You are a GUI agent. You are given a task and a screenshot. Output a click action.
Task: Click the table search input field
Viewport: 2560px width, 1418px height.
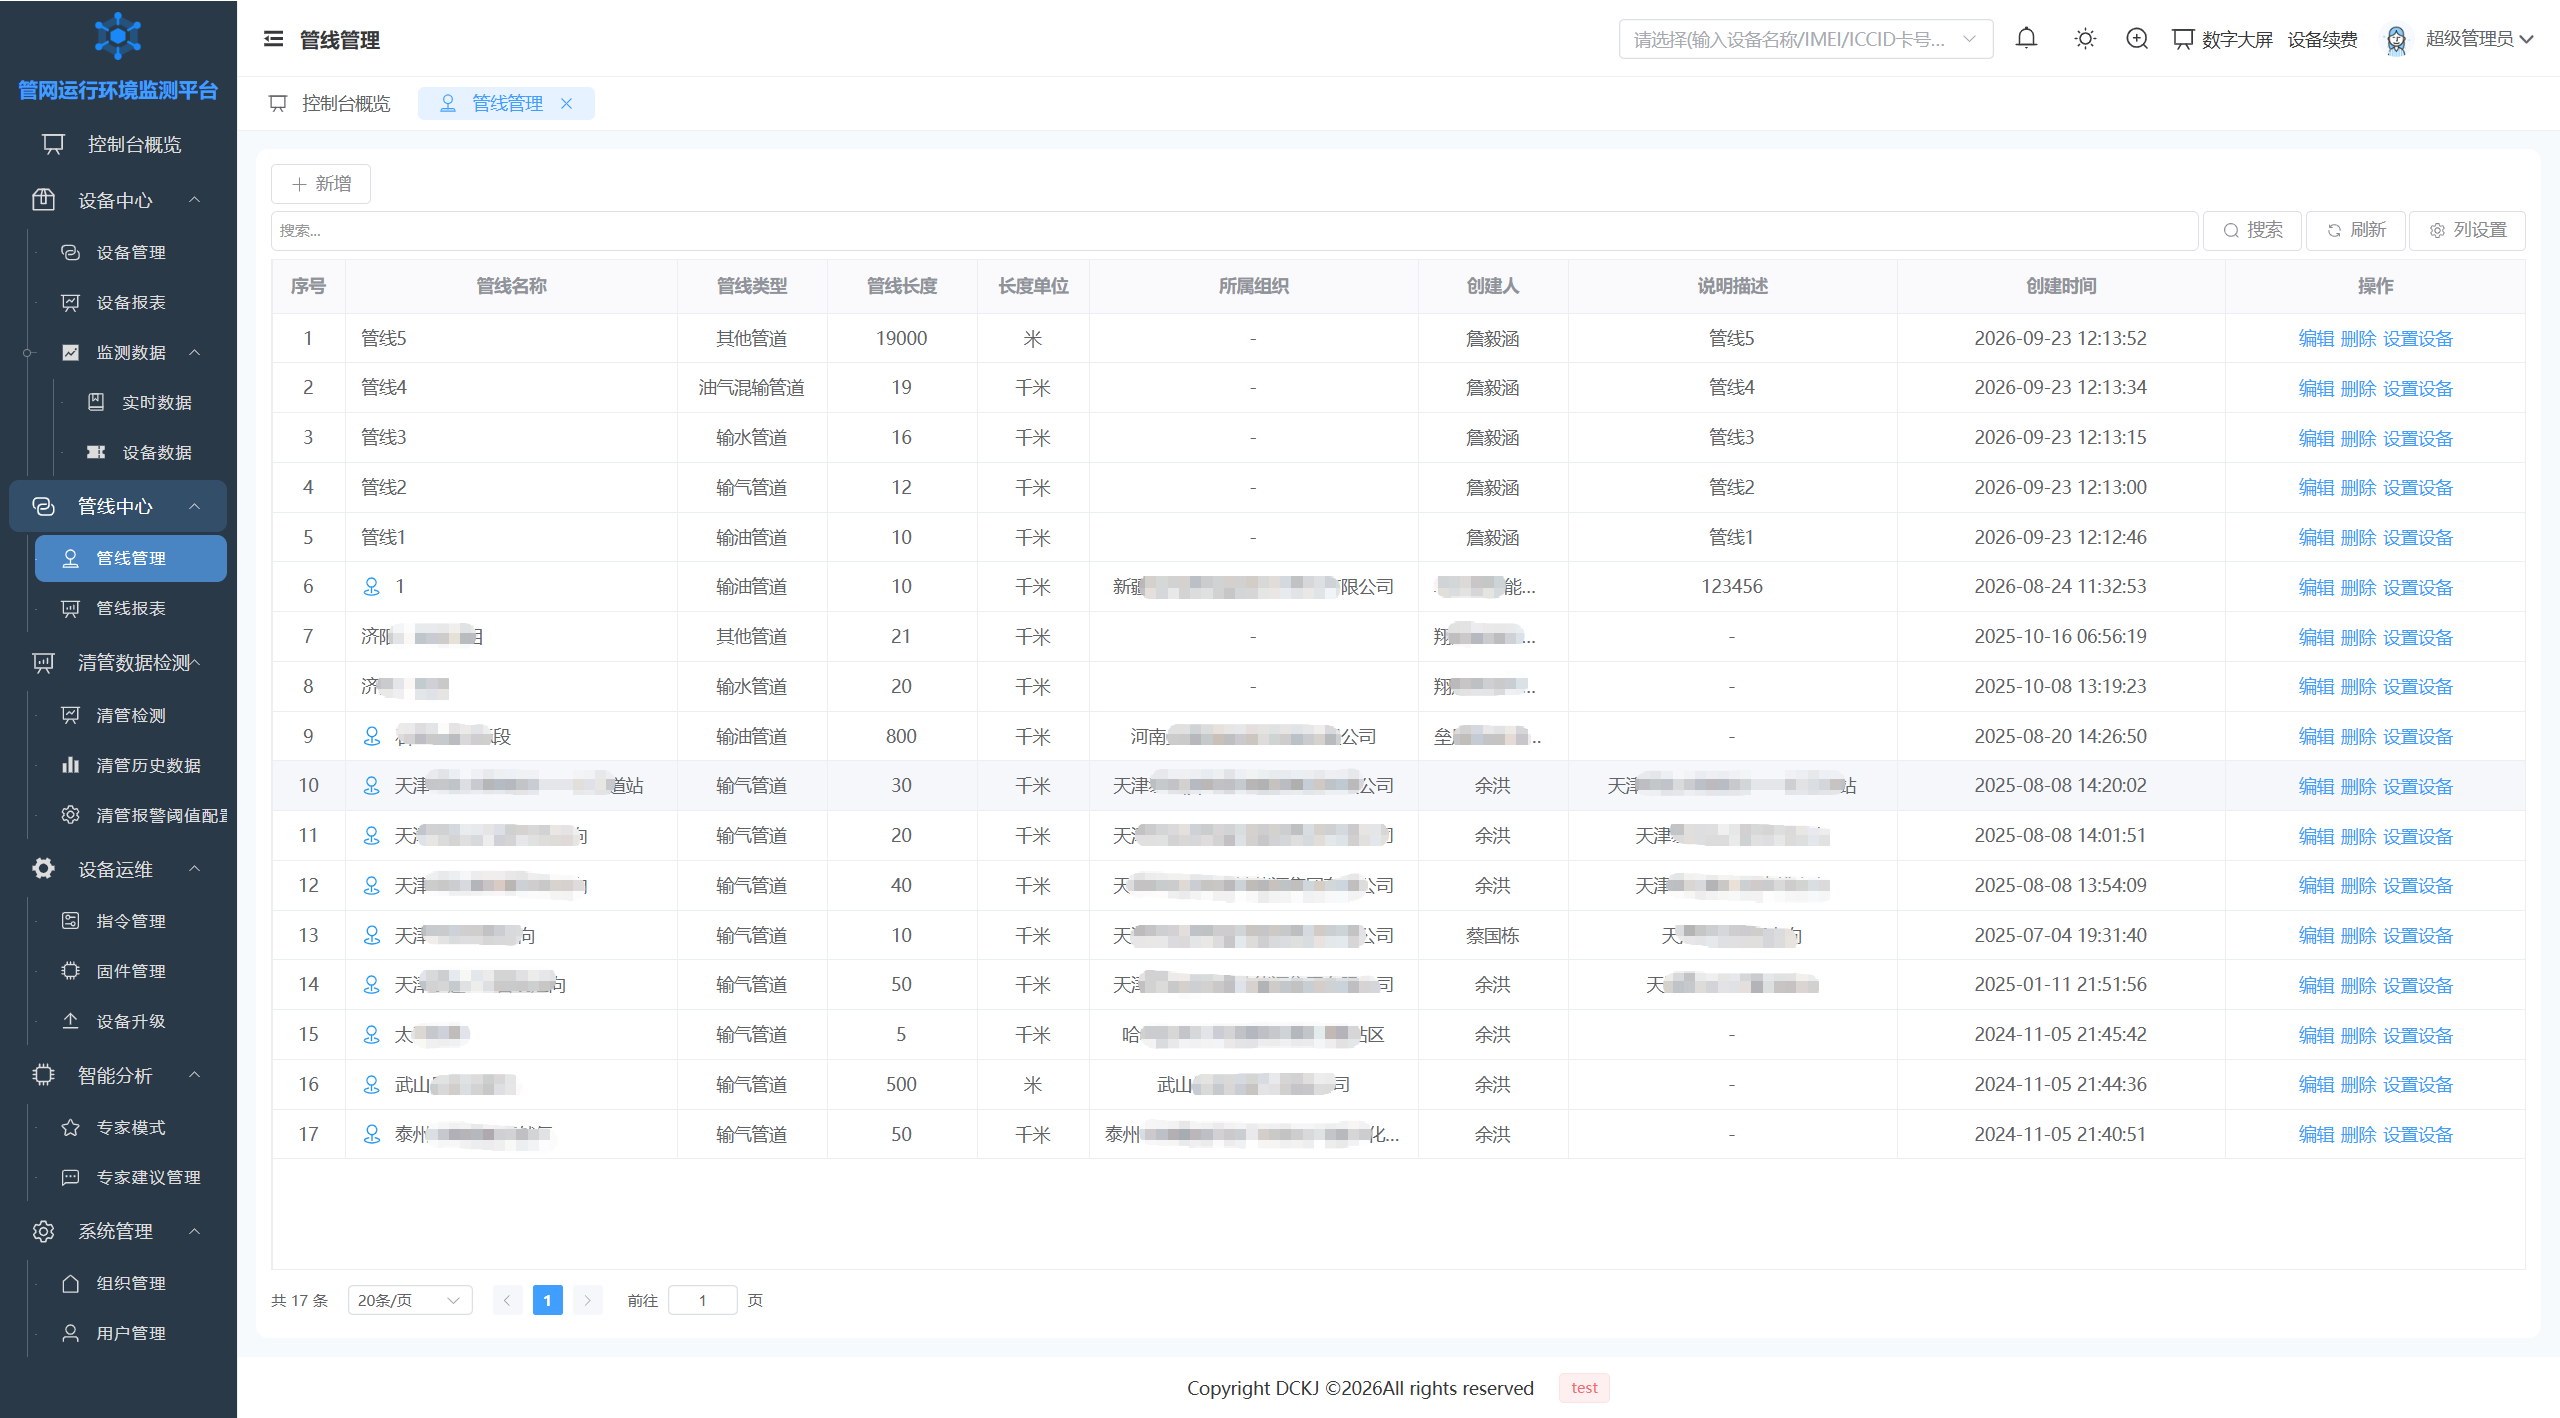[x=1234, y=231]
